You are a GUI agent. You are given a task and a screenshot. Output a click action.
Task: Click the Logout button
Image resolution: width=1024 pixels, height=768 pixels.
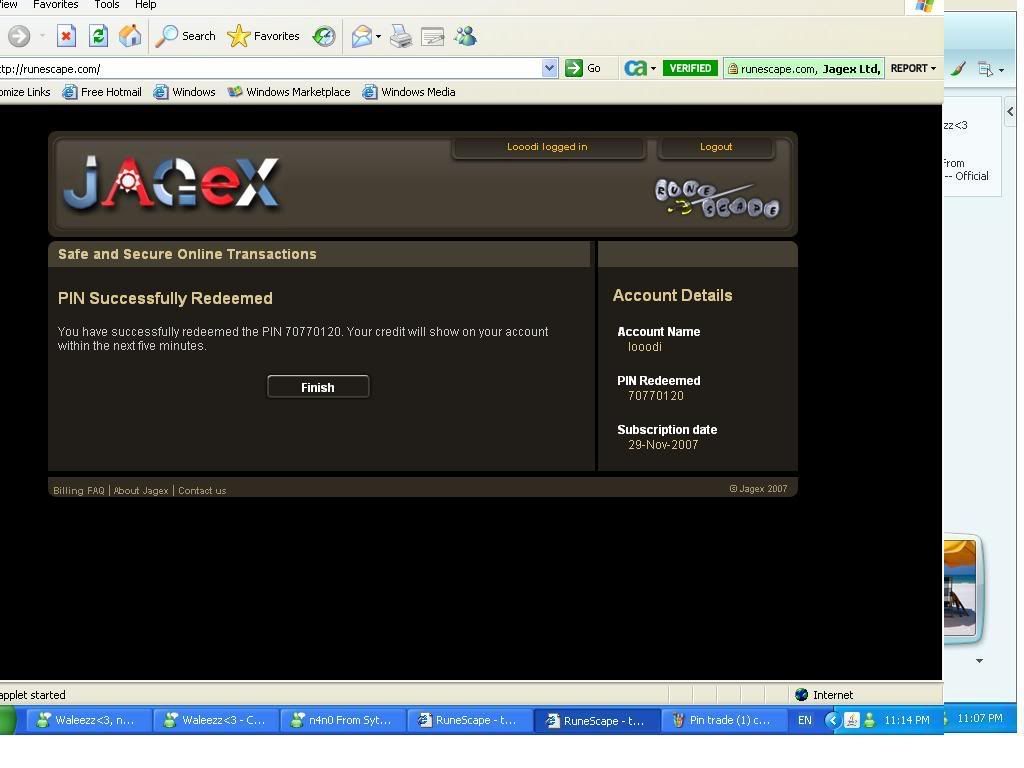point(716,147)
